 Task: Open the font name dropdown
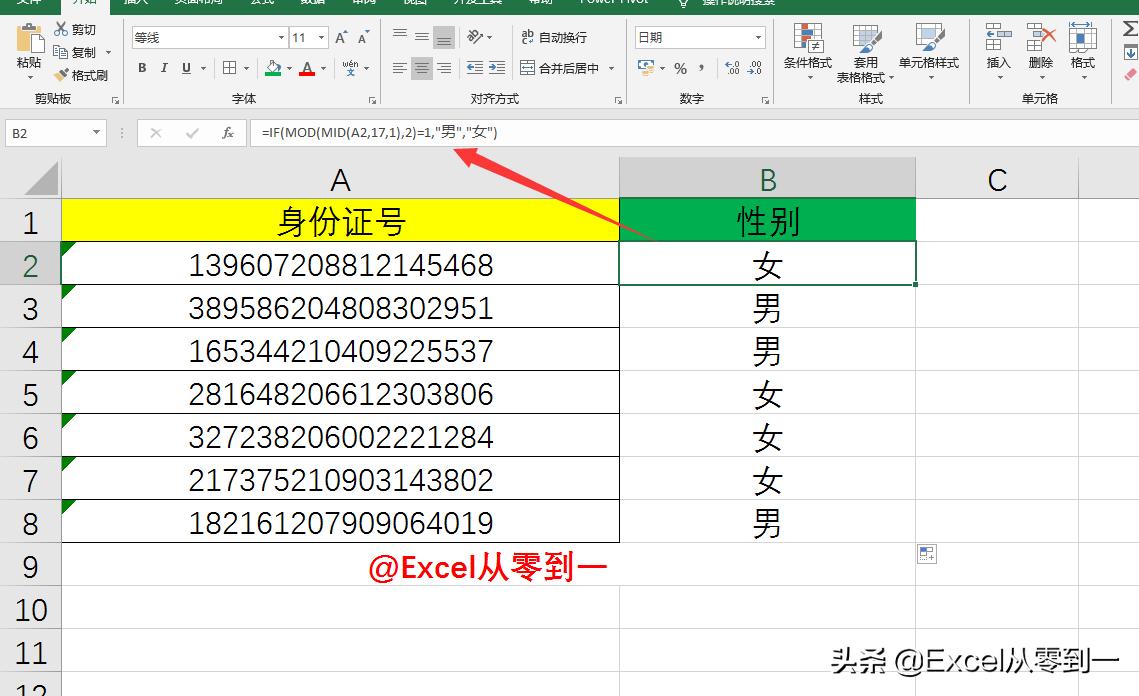[x=280, y=36]
